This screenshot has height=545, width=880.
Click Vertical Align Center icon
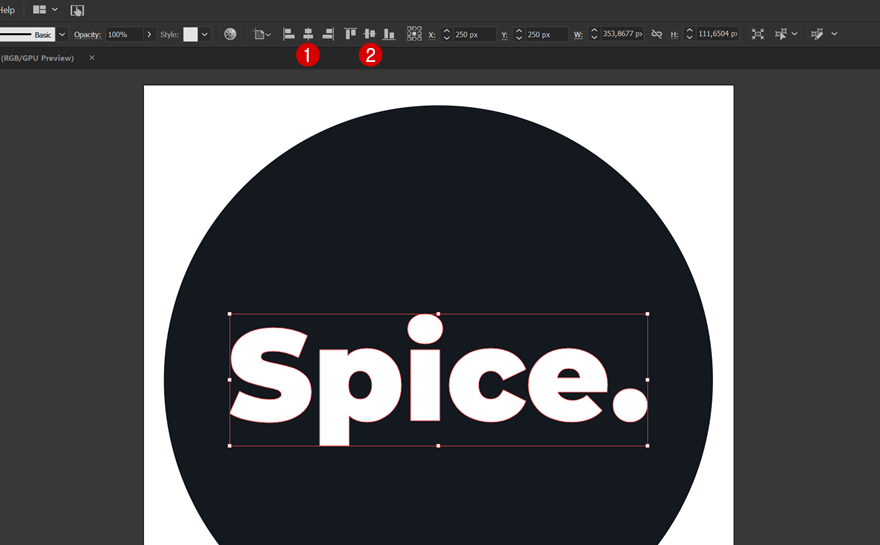pos(369,34)
